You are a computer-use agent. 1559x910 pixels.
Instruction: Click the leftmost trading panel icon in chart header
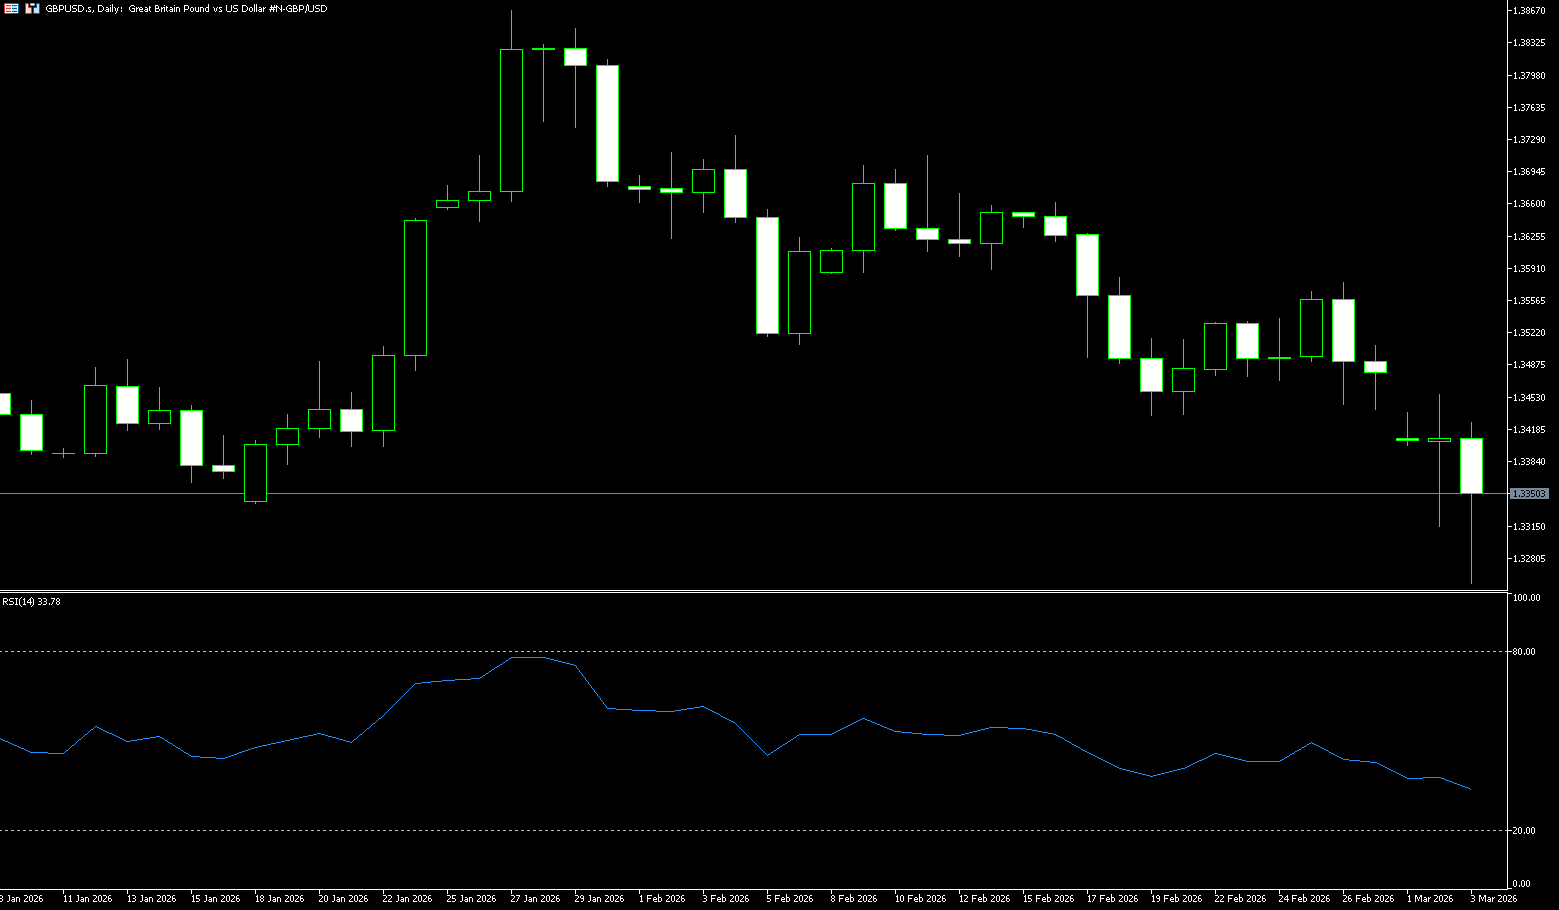(x=11, y=8)
